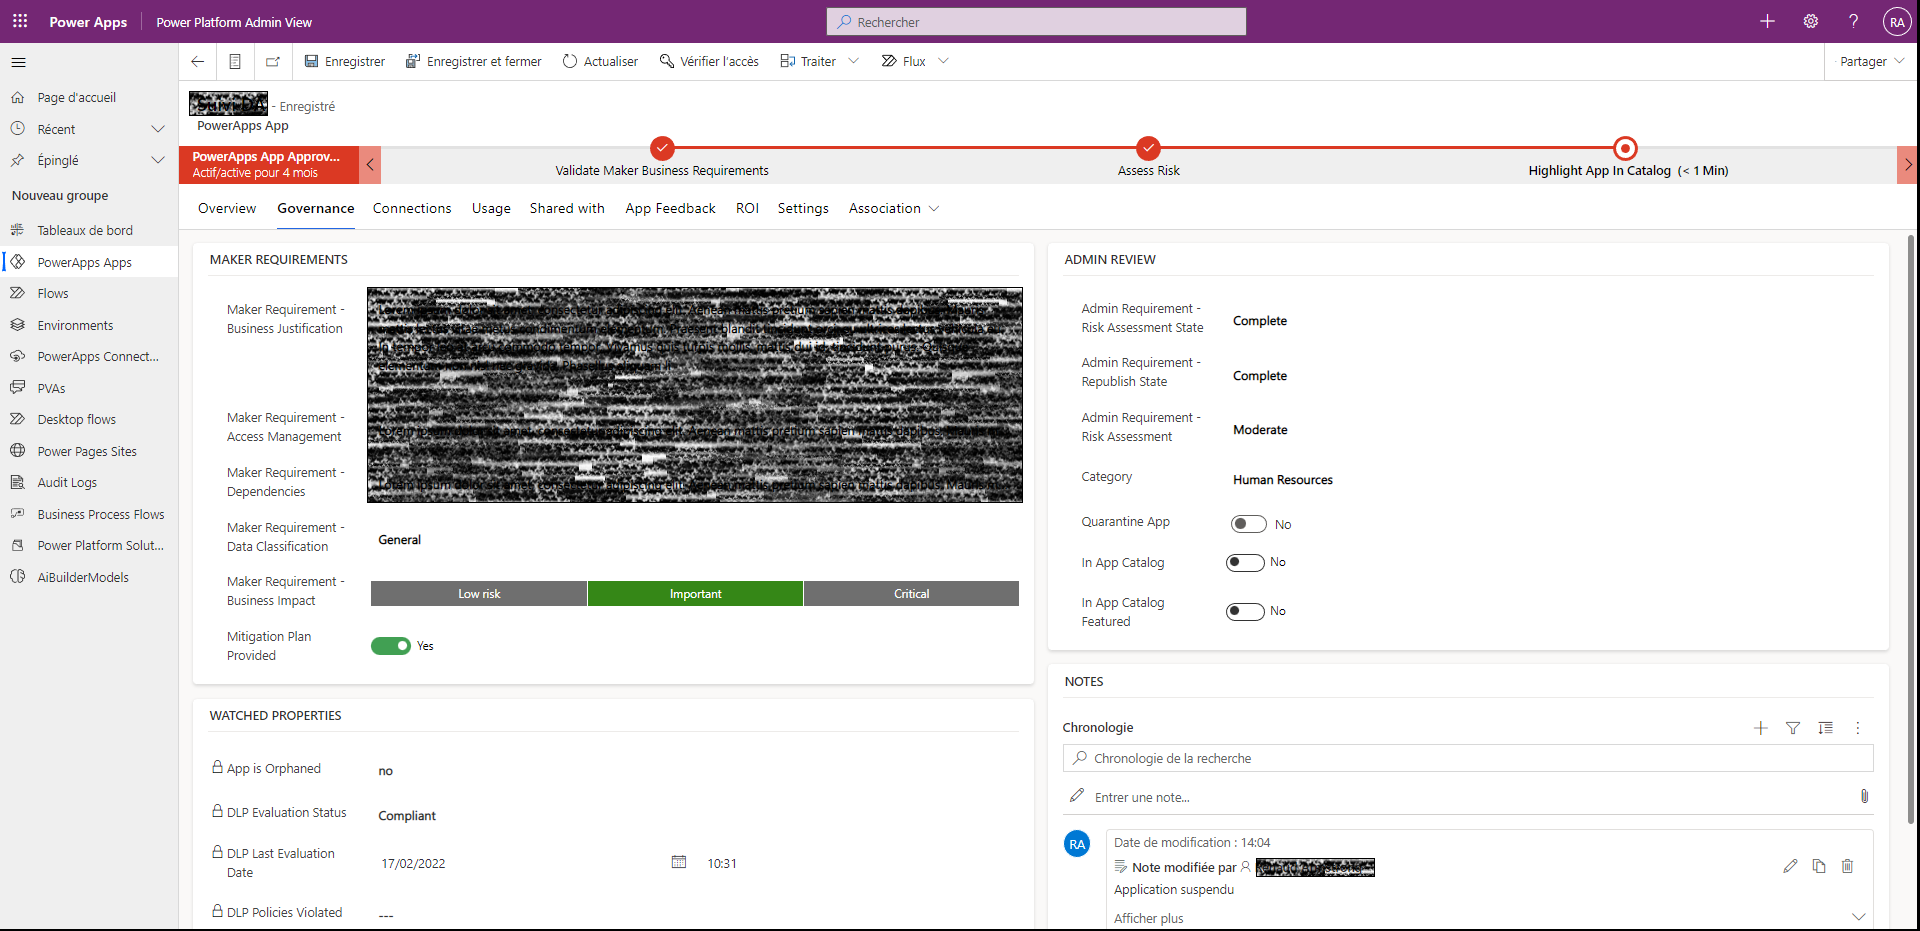Open the app launcher waffle icon
This screenshot has height=931, width=1920.
(20, 21)
